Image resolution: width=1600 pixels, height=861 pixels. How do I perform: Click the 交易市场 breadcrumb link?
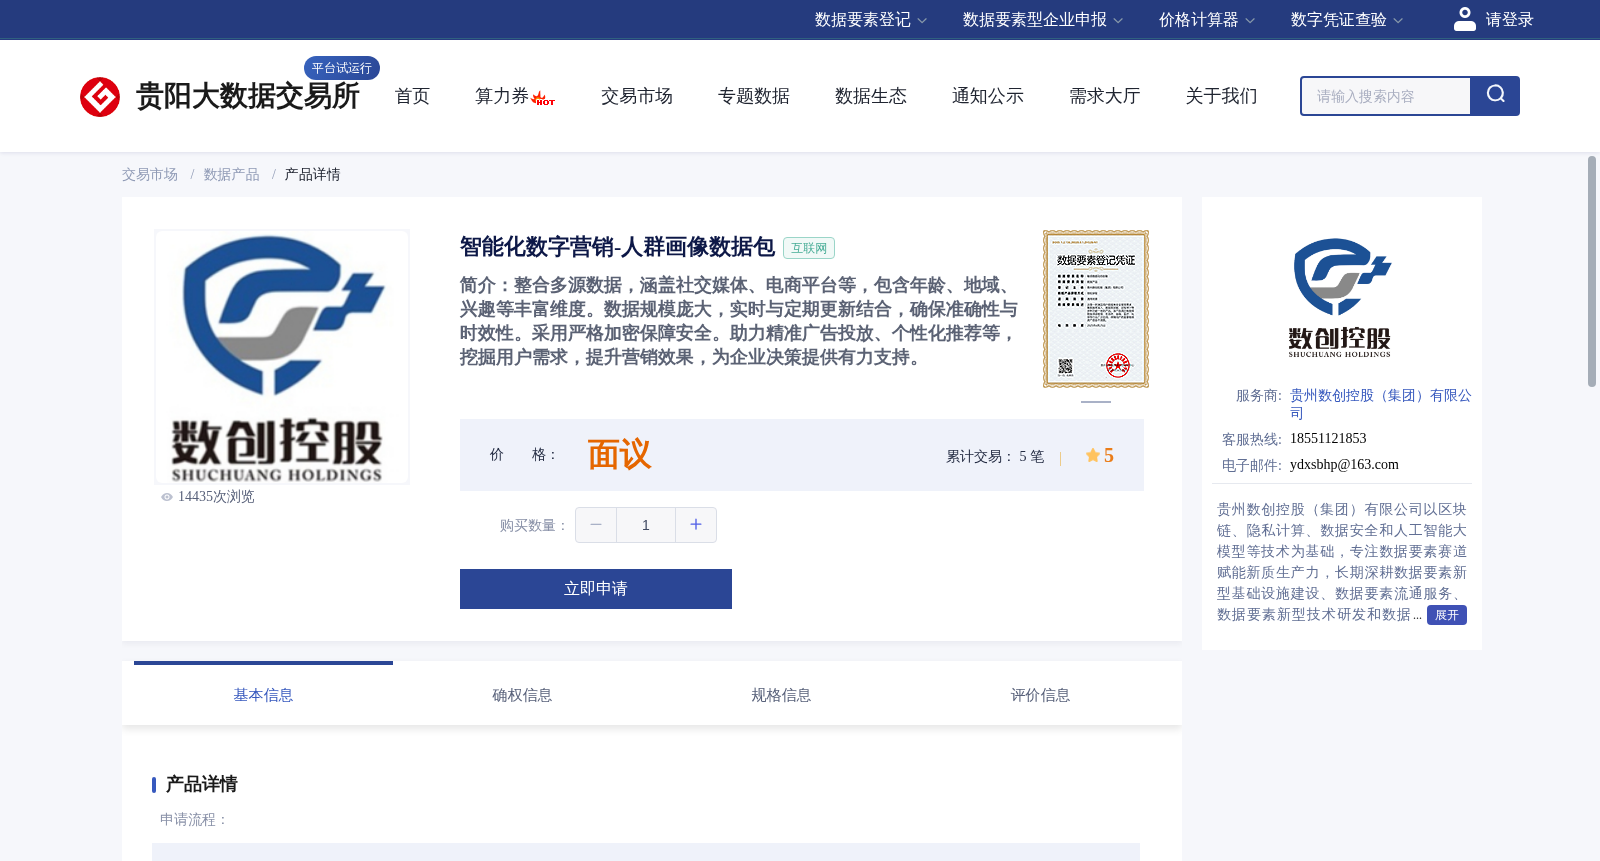(x=150, y=175)
